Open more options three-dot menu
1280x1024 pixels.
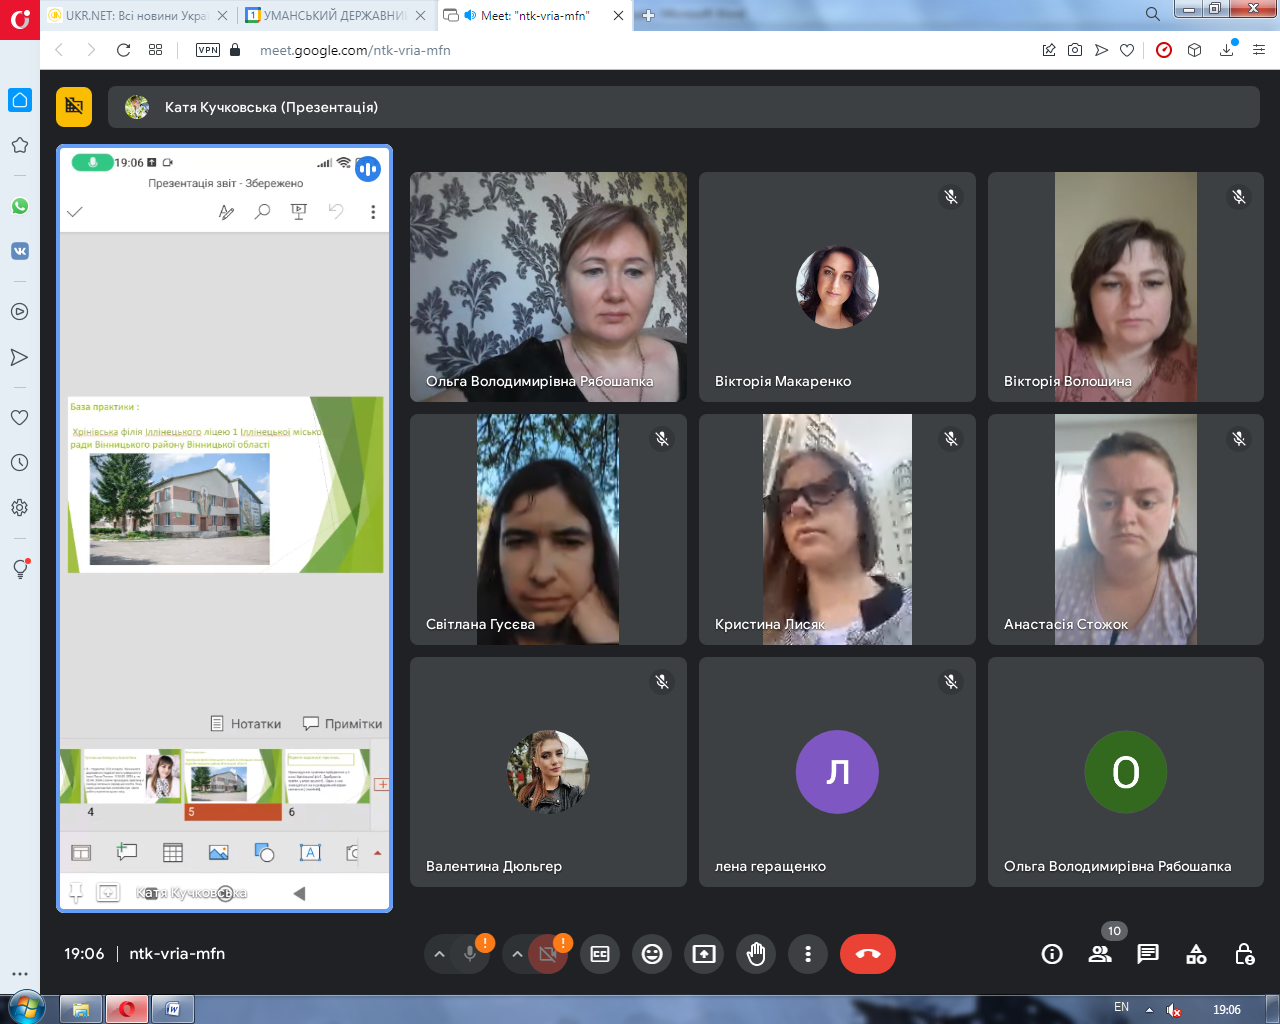(808, 954)
